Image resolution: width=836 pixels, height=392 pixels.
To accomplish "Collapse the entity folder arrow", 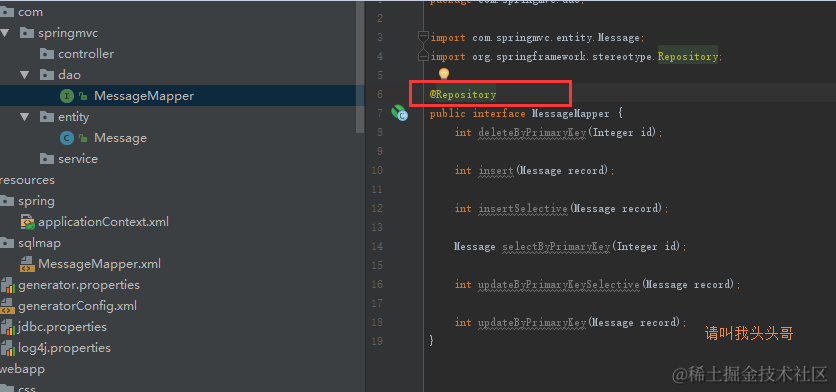I will [x=25, y=117].
